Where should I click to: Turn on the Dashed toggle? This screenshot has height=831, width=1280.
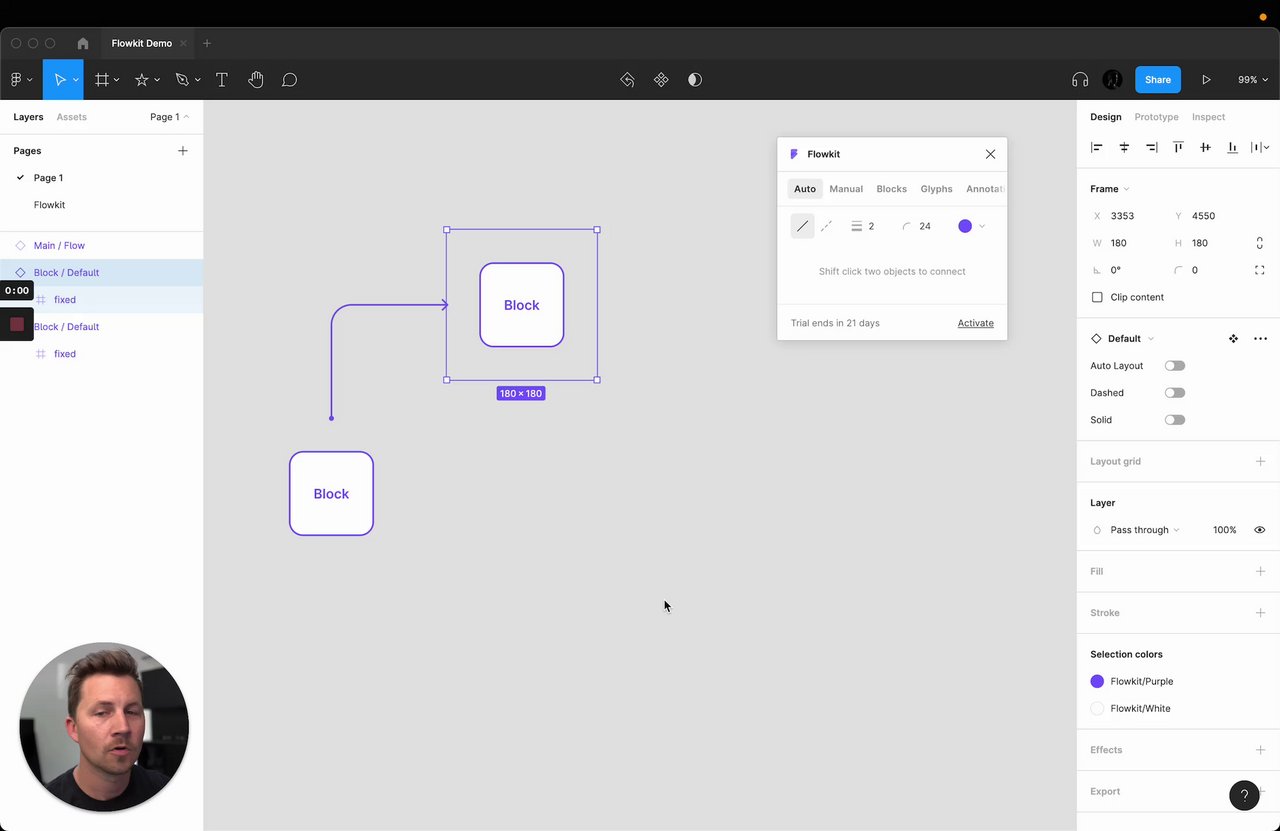coord(1175,393)
